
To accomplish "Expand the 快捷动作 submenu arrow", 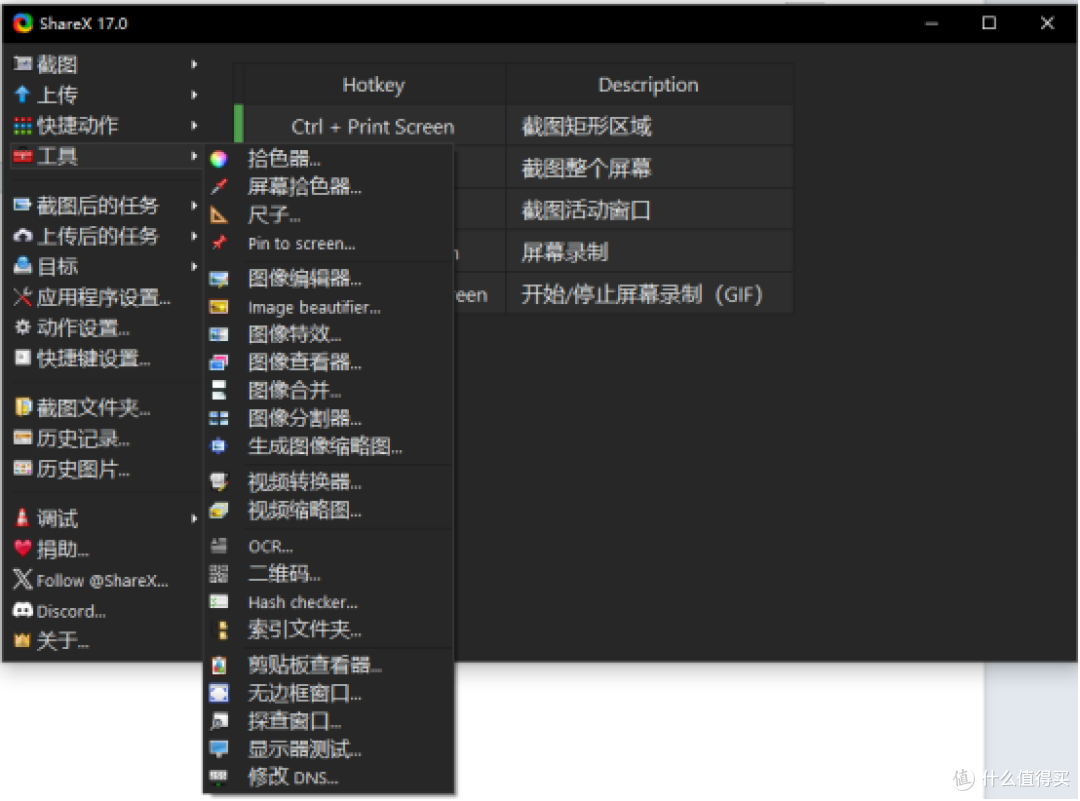I will pyautogui.click(x=194, y=125).
